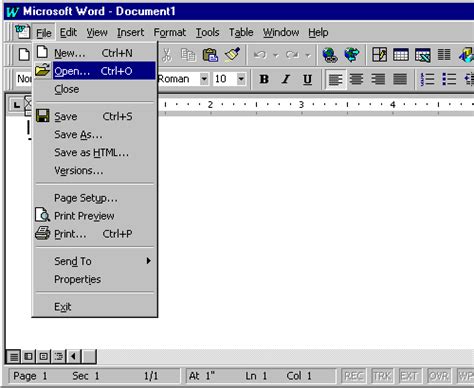Click the Bulleted list icon

[449, 79]
